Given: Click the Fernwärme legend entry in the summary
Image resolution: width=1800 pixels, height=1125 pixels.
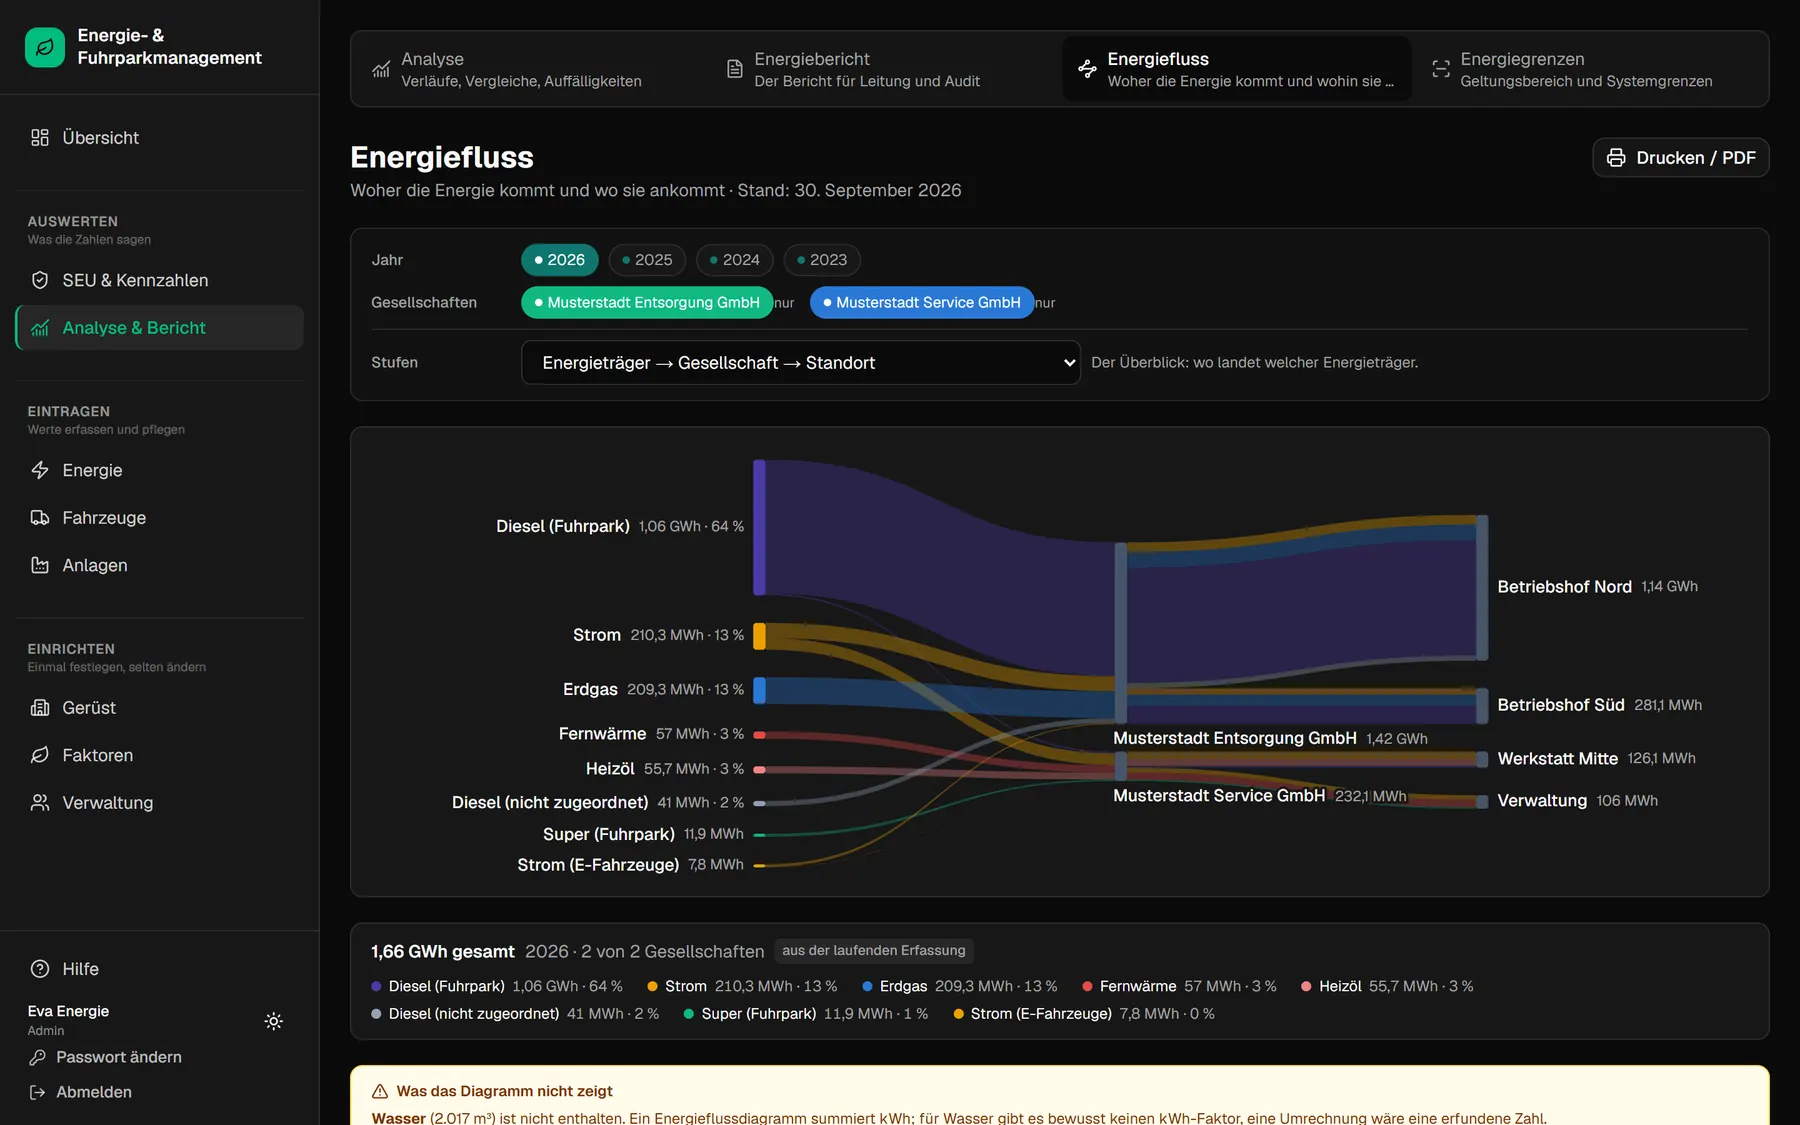Looking at the screenshot, I should pos(1179,987).
